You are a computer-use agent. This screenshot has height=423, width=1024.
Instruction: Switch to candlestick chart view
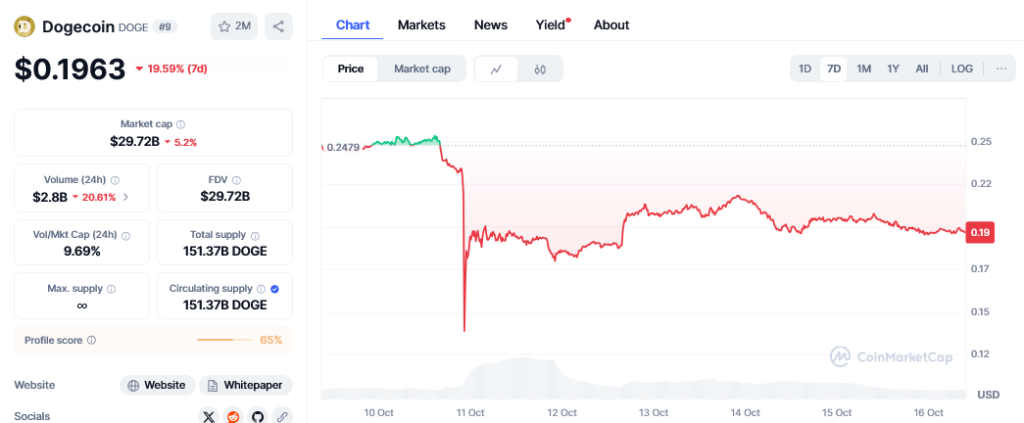[540, 69]
